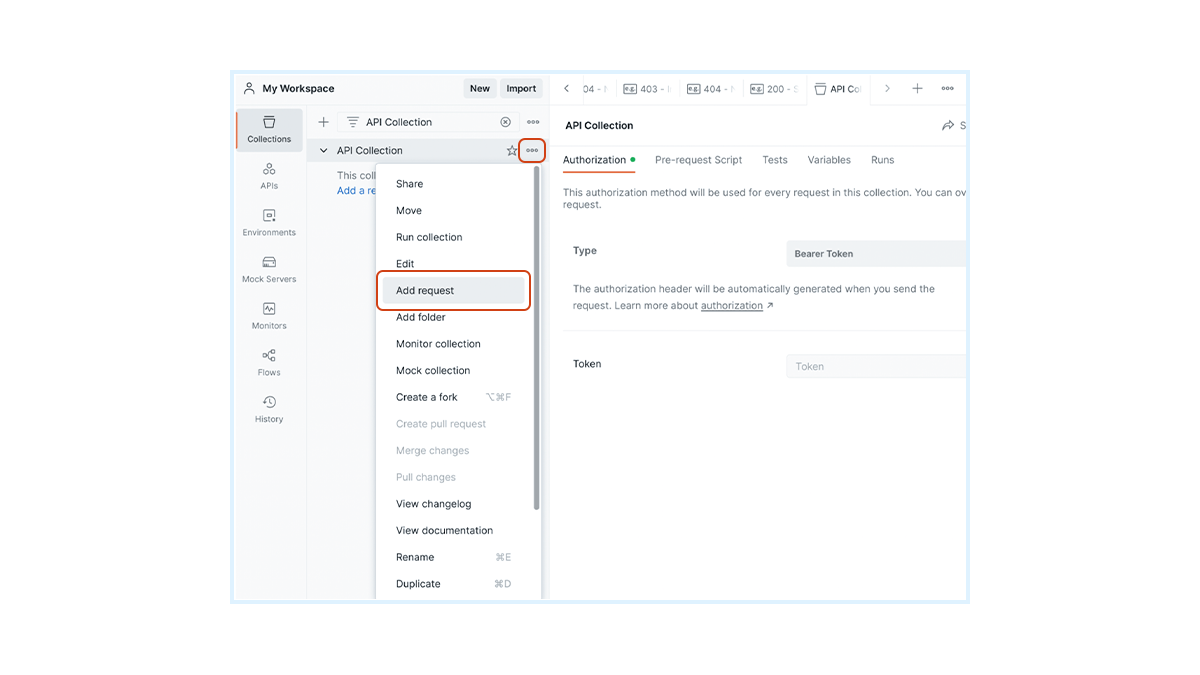The image size is (1200, 675).
Task: Switch to the Pre-request Script tab
Action: (x=698, y=160)
